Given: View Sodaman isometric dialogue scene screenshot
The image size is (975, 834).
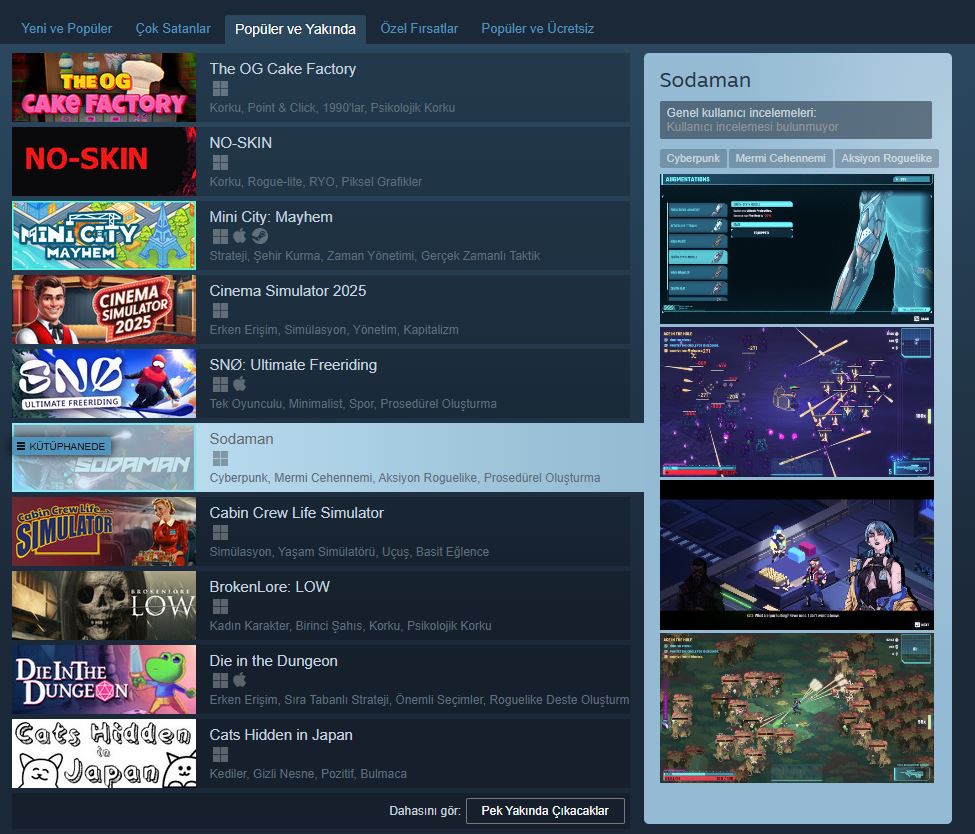Looking at the screenshot, I should tap(797, 555).
